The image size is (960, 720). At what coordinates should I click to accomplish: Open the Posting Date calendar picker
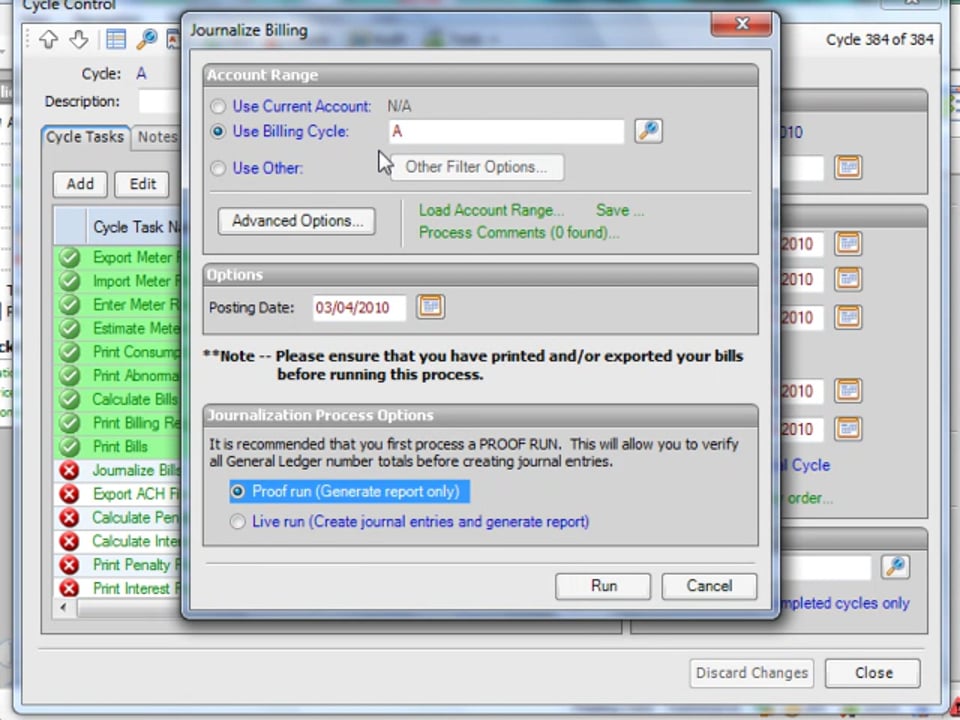tap(430, 306)
